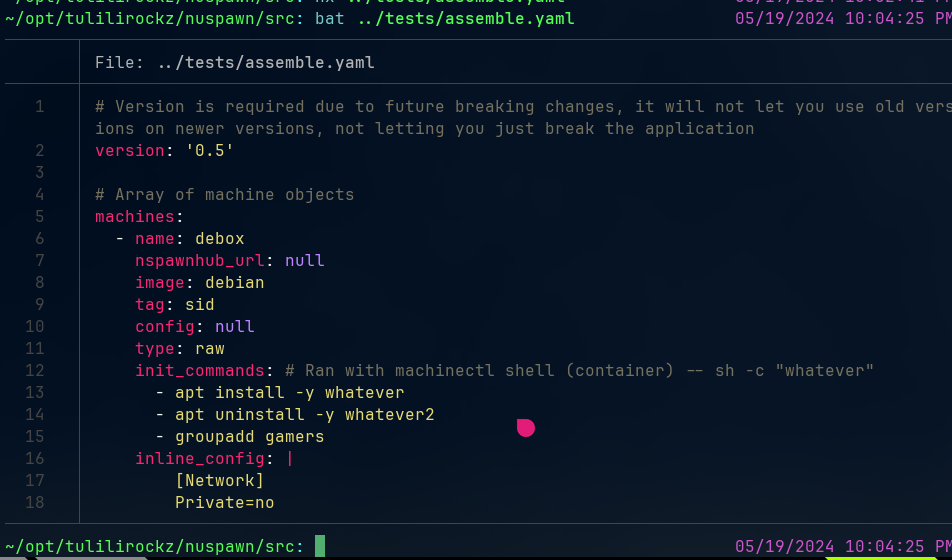Image resolution: width=952 pixels, height=560 pixels.
Task: Click the '[Network]' section text
Action: pyautogui.click(x=220, y=480)
